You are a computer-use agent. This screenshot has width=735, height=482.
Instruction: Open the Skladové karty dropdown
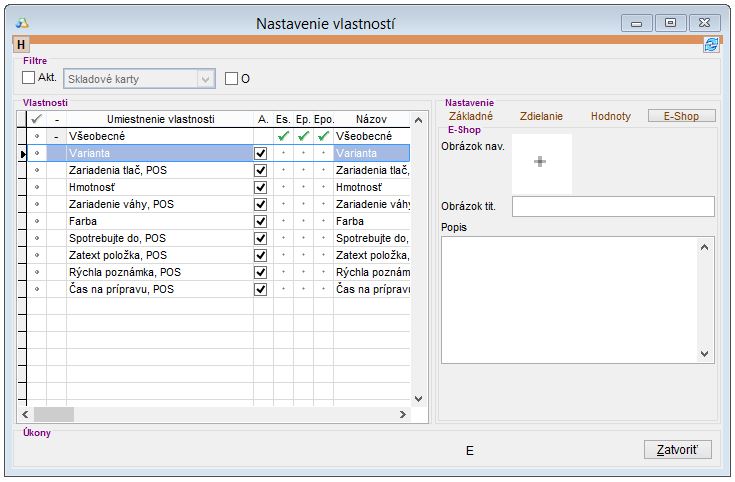[205, 78]
